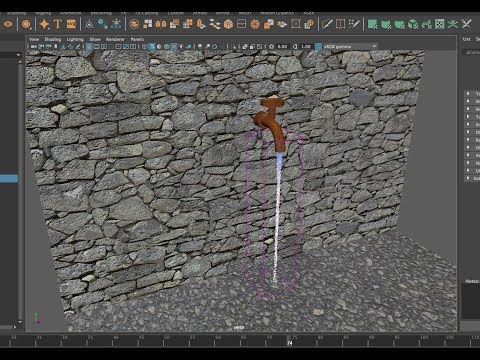This screenshot has height=360, width=480.
Task: Click the first green flat square icon
Action: coord(372,24)
